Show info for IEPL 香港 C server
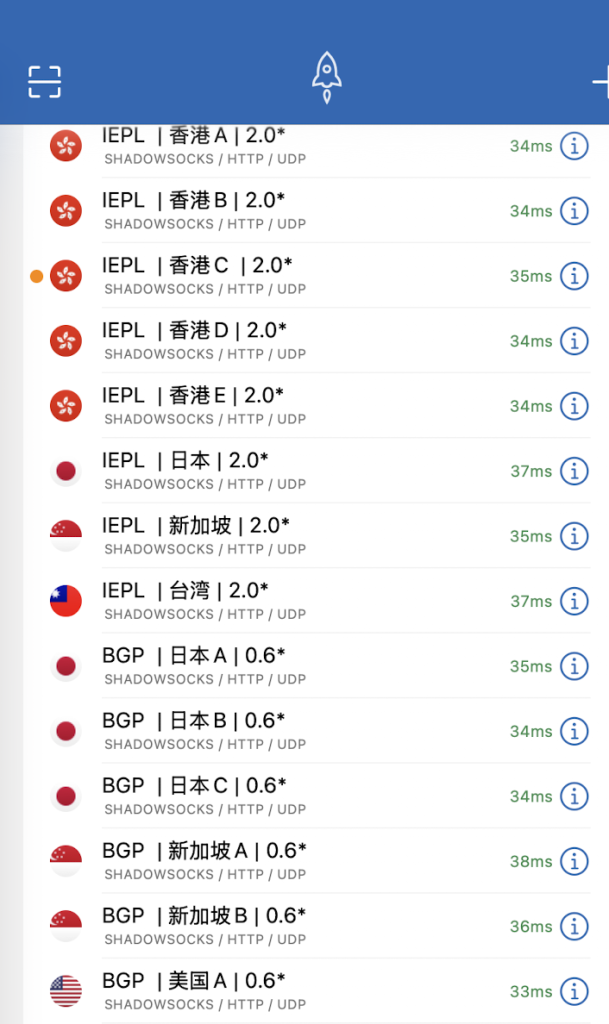 coord(574,276)
